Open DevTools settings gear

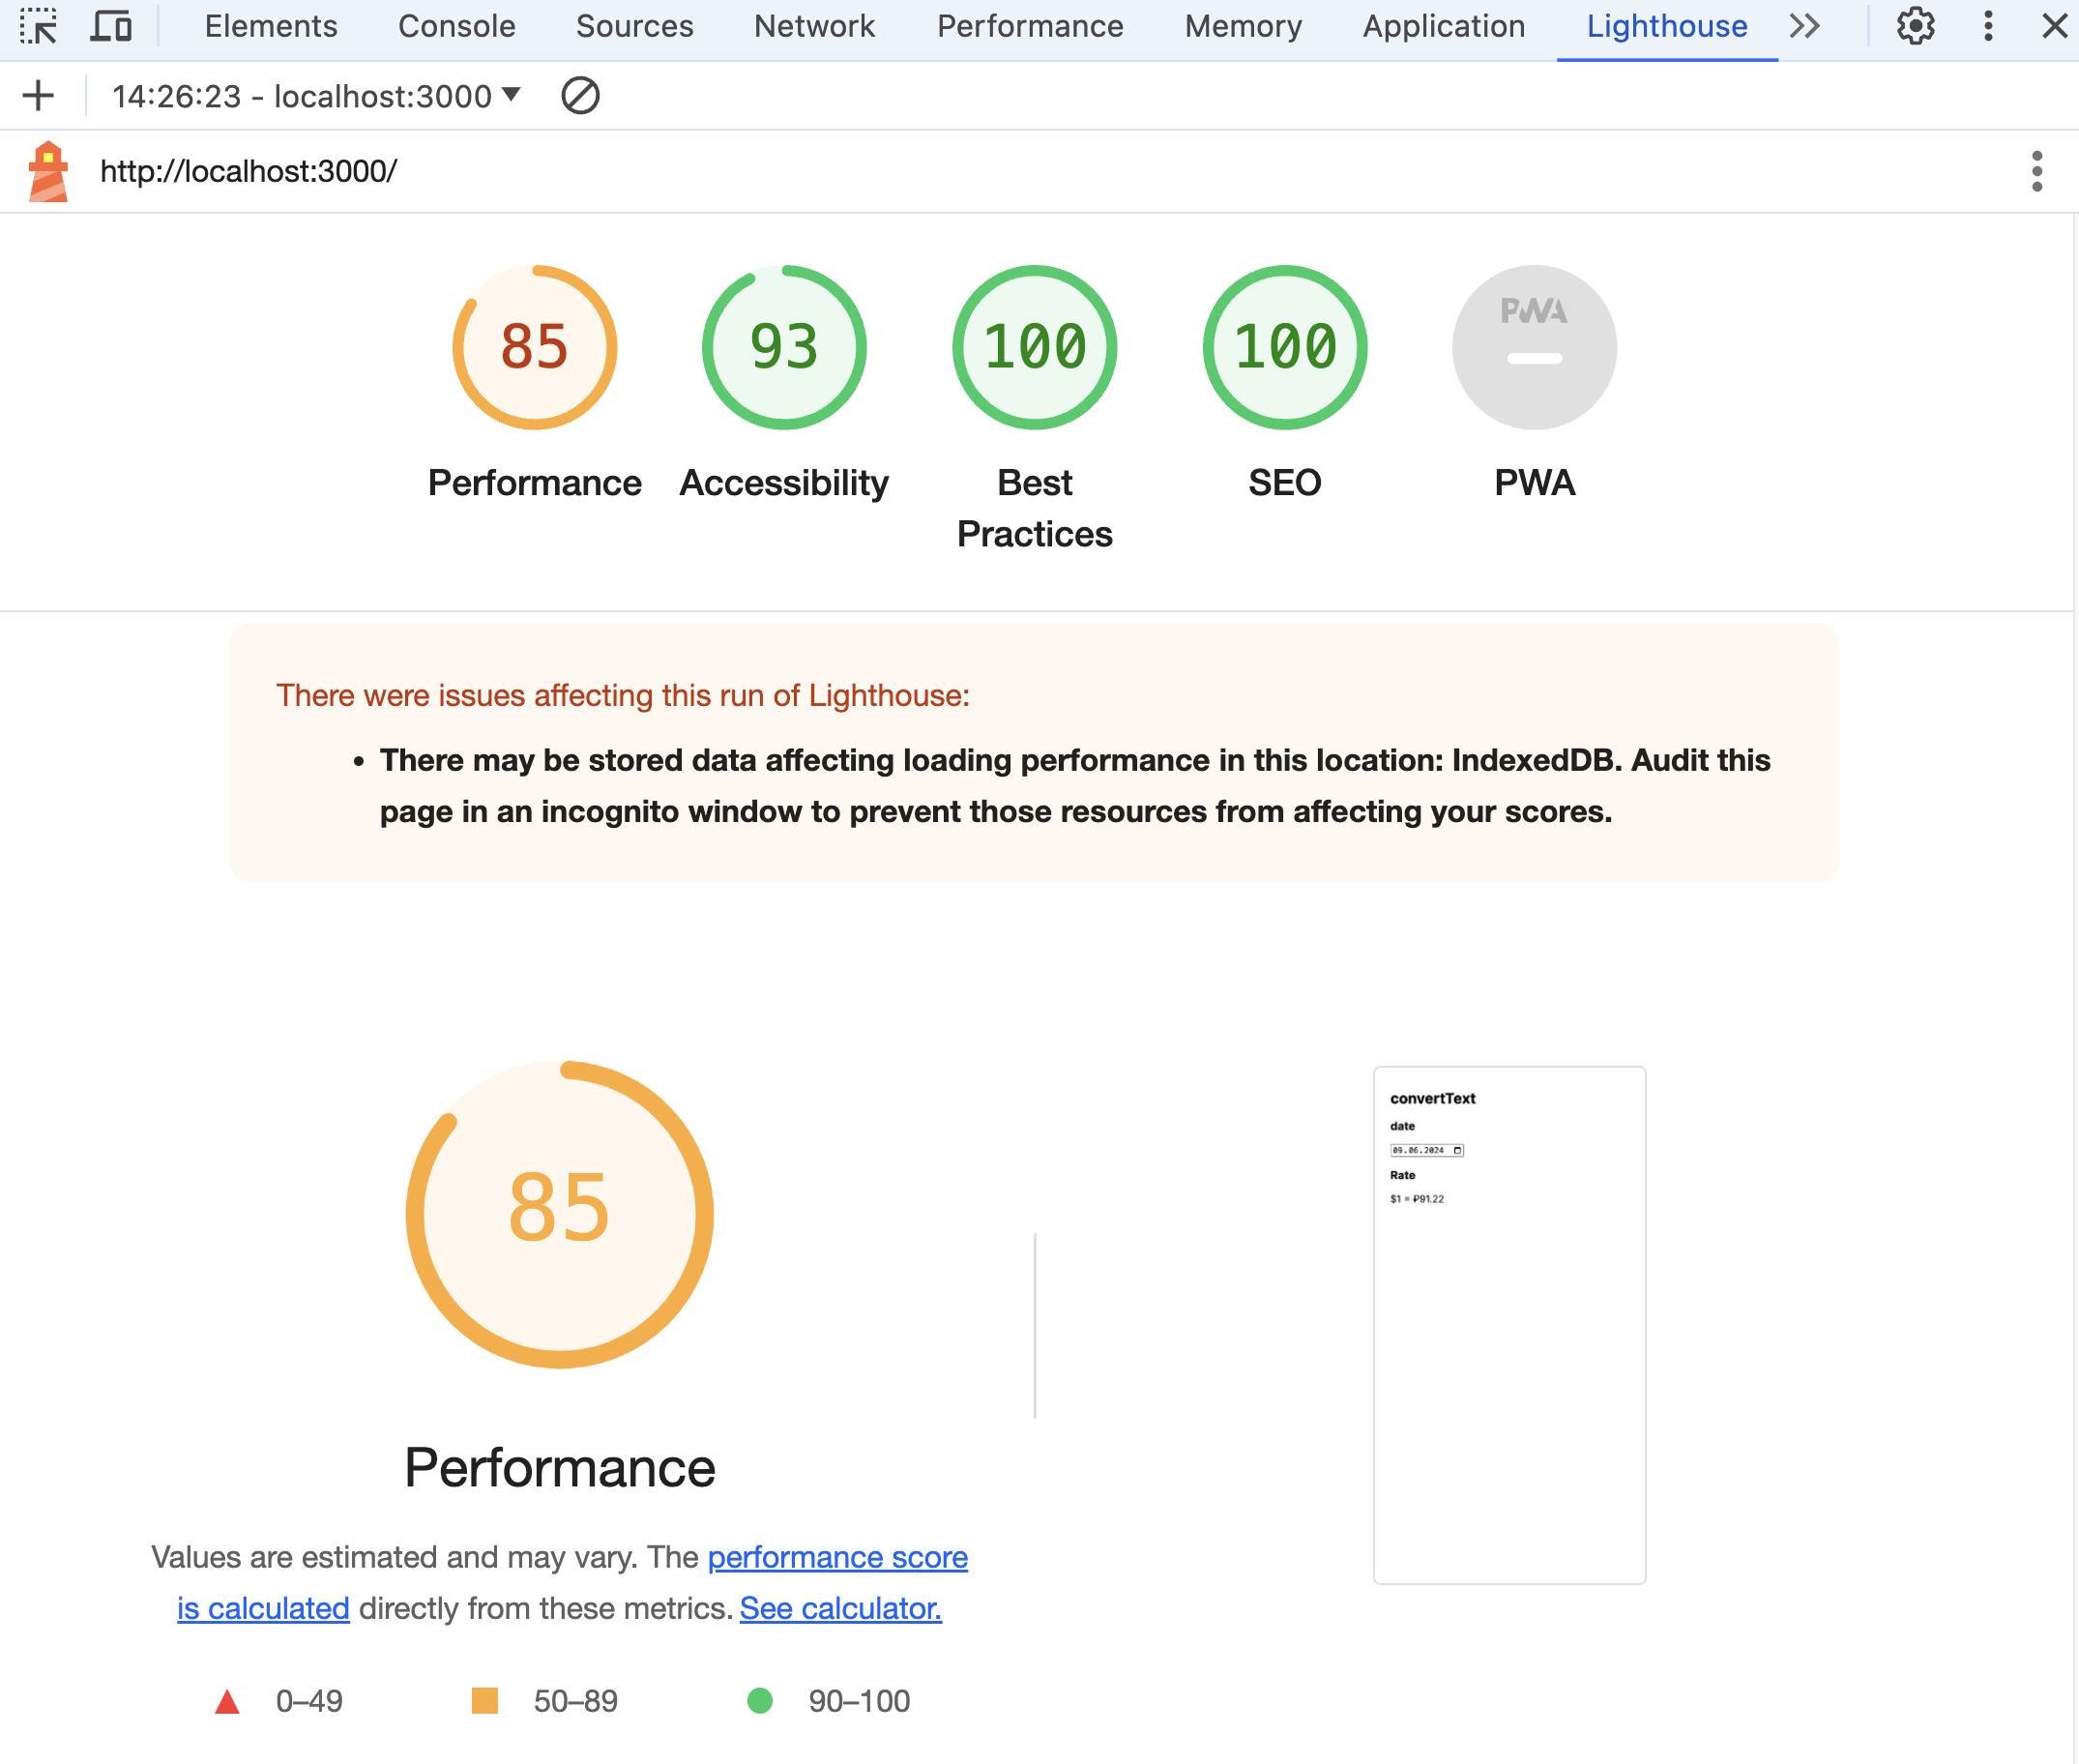[x=1915, y=26]
